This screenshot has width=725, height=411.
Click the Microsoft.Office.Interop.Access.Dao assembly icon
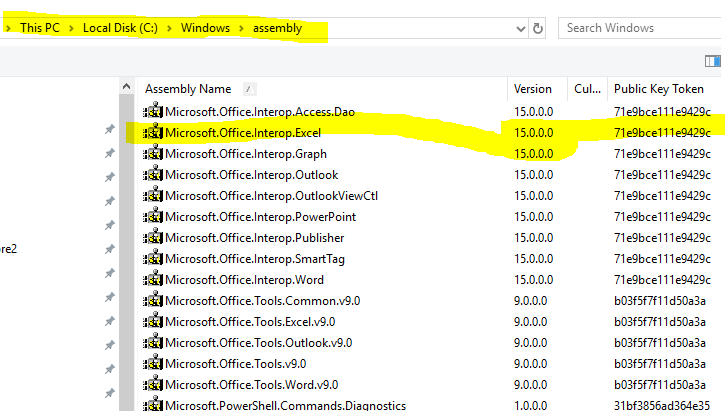[153, 111]
